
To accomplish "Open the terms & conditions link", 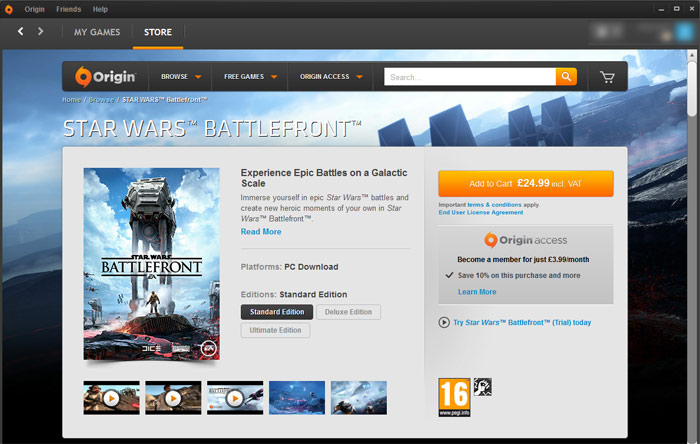I will click(494, 205).
